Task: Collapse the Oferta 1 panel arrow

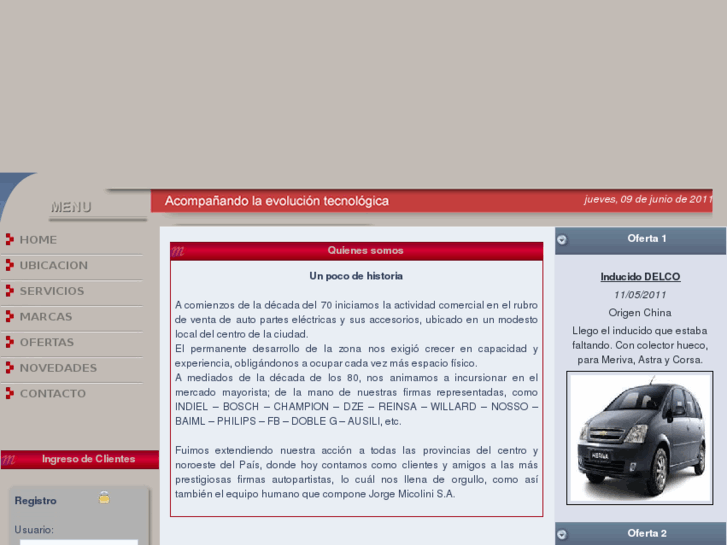Action: pyautogui.click(x=562, y=240)
